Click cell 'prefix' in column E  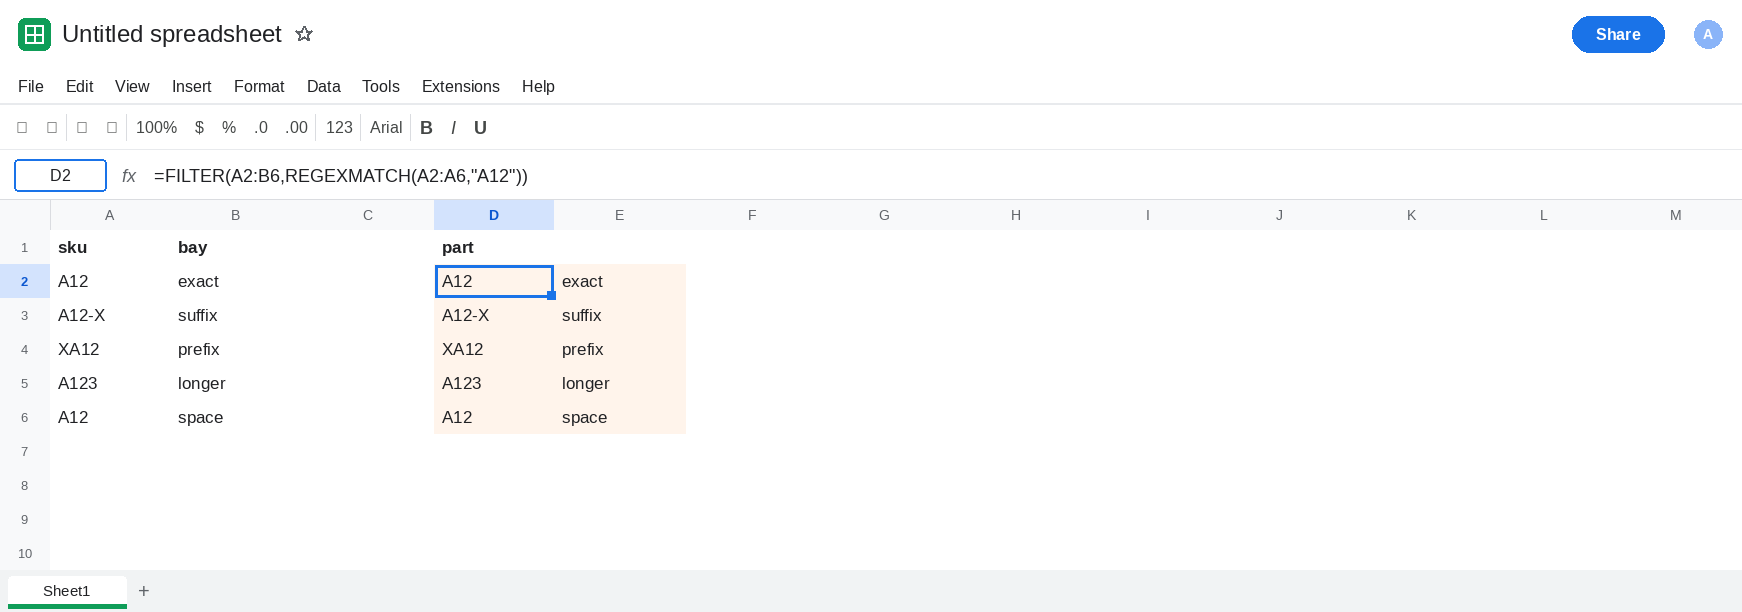pyautogui.click(x=620, y=349)
